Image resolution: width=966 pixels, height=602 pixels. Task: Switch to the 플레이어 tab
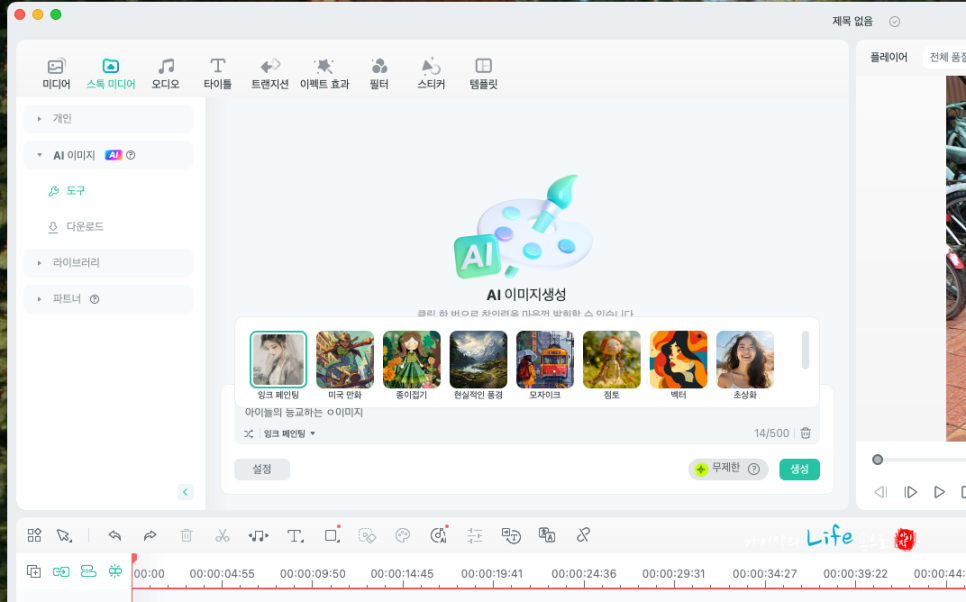(x=888, y=57)
